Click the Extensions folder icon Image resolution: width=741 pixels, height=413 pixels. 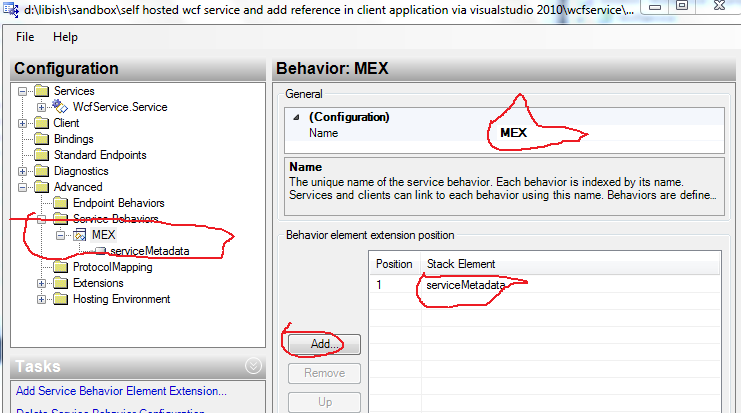(60, 283)
